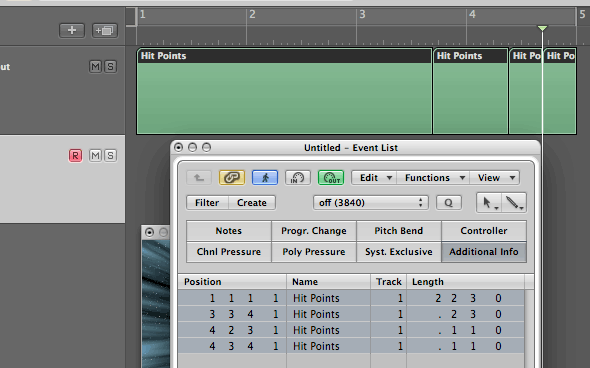This screenshot has height=368, width=590.
Task: Select the Hit Points region left of the playhead
Action: tap(525, 91)
